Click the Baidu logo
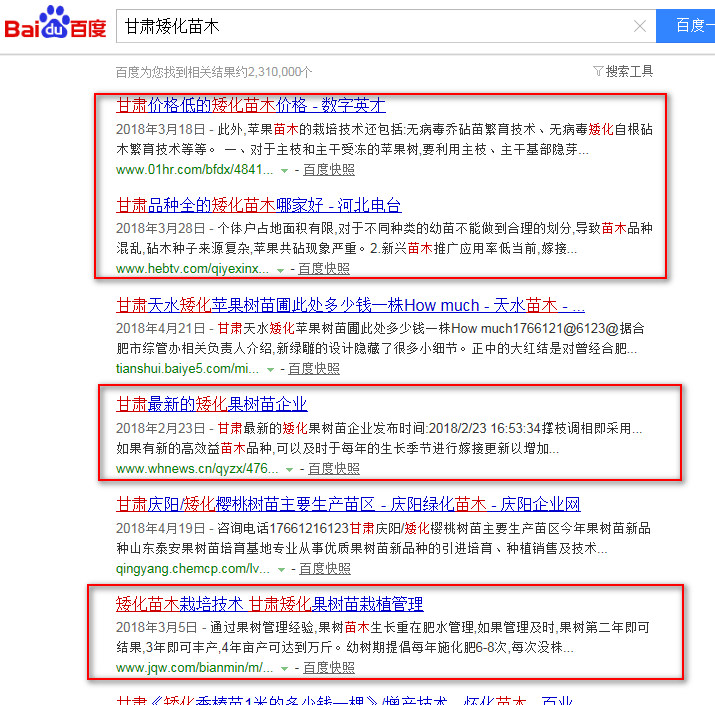 click(x=55, y=24)
